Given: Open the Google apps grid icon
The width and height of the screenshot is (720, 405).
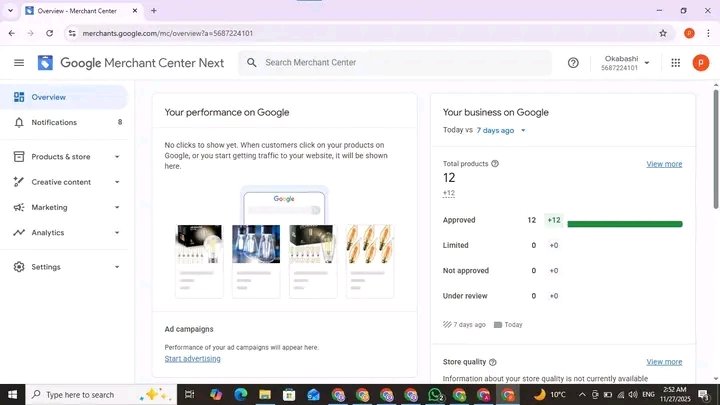Looking at the screenshot, I should point(675,63).
